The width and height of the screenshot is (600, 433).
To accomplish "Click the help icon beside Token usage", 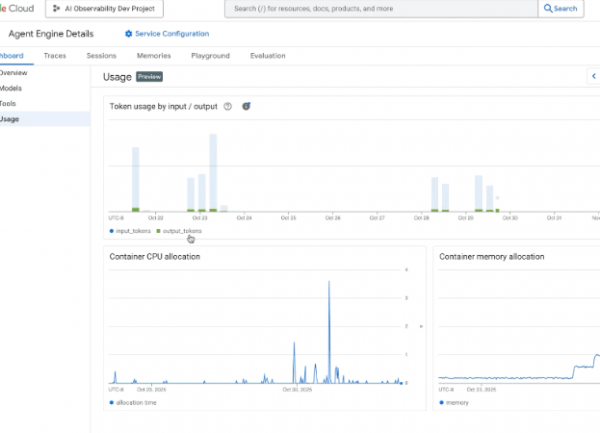I will (228, 107).
